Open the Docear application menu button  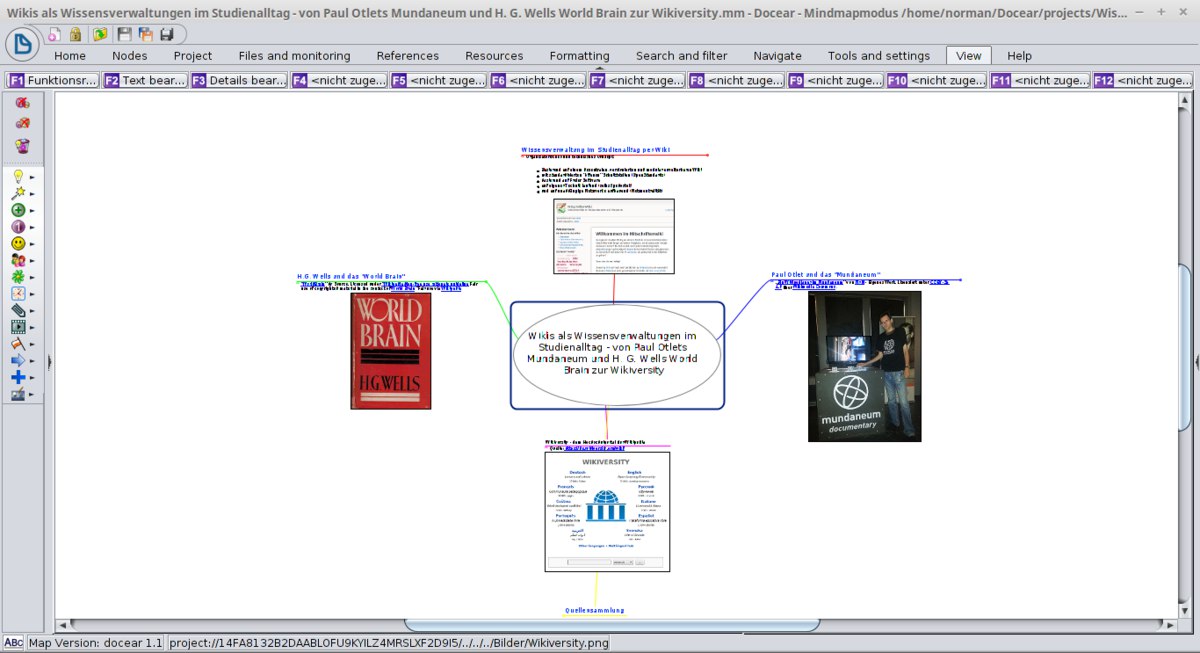[x=23, y=44]
